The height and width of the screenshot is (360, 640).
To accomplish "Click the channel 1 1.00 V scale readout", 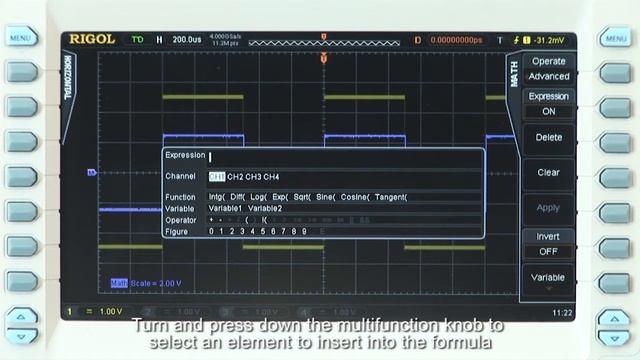I will pos(111,311).
